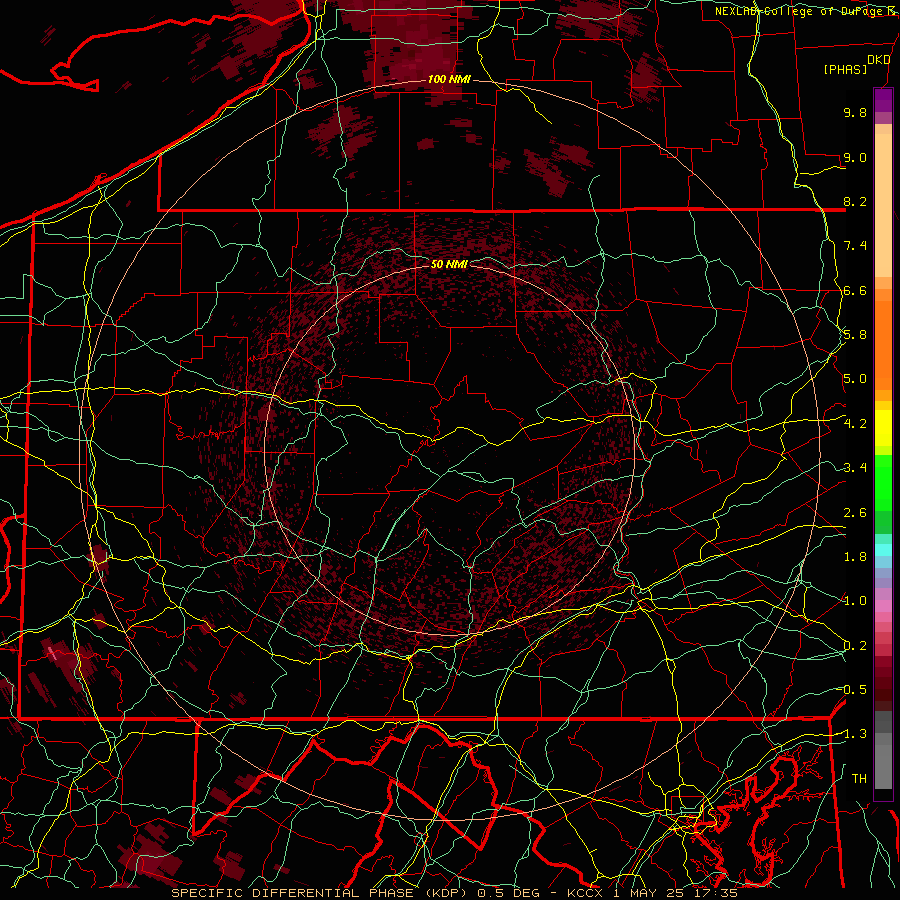
Task: Pick the pink band on the color bar
Action: 883,606
